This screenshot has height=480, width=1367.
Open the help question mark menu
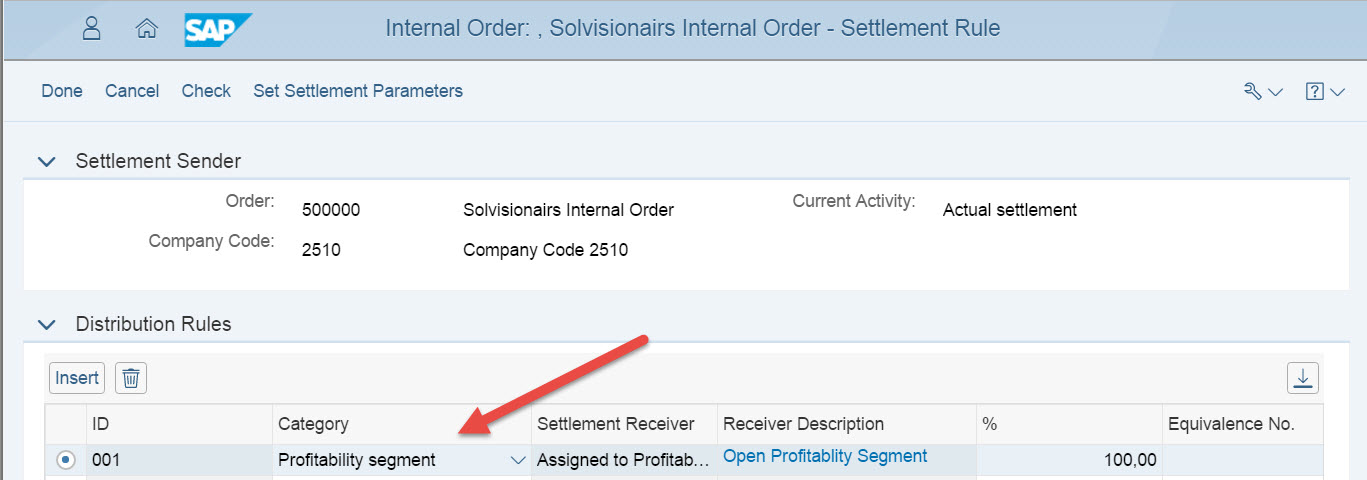pos(1324,91)
